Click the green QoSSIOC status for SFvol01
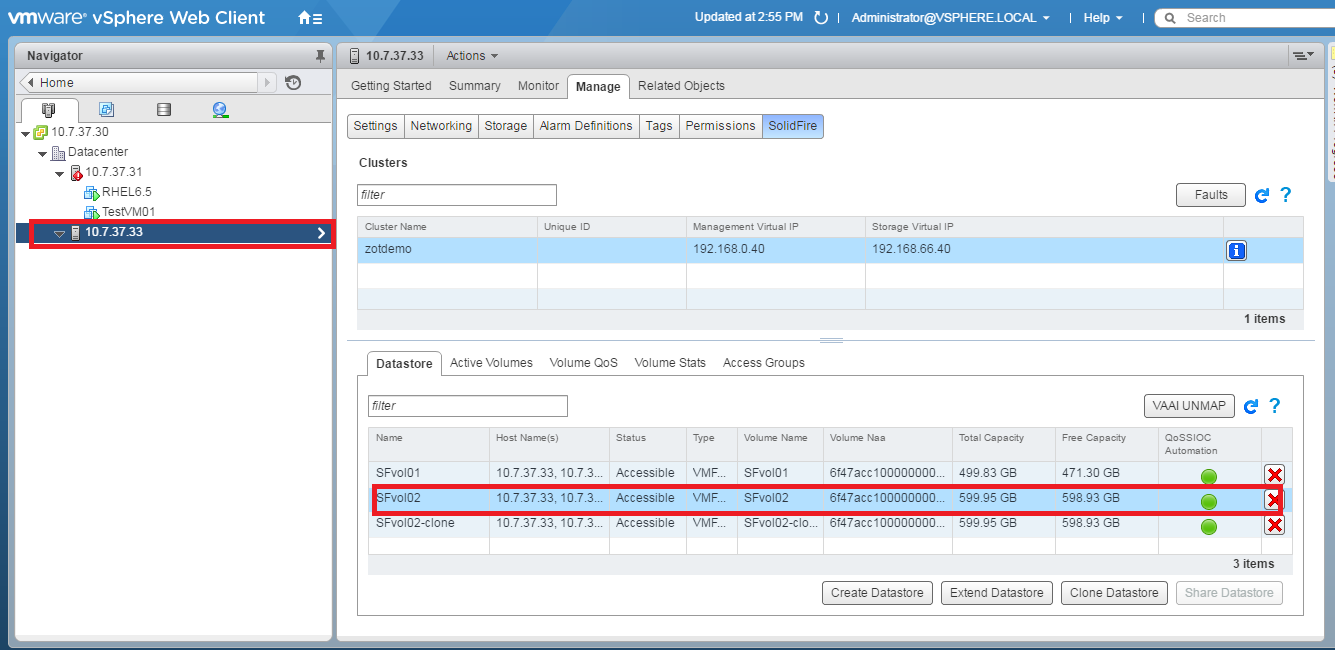 (1209, 476)
